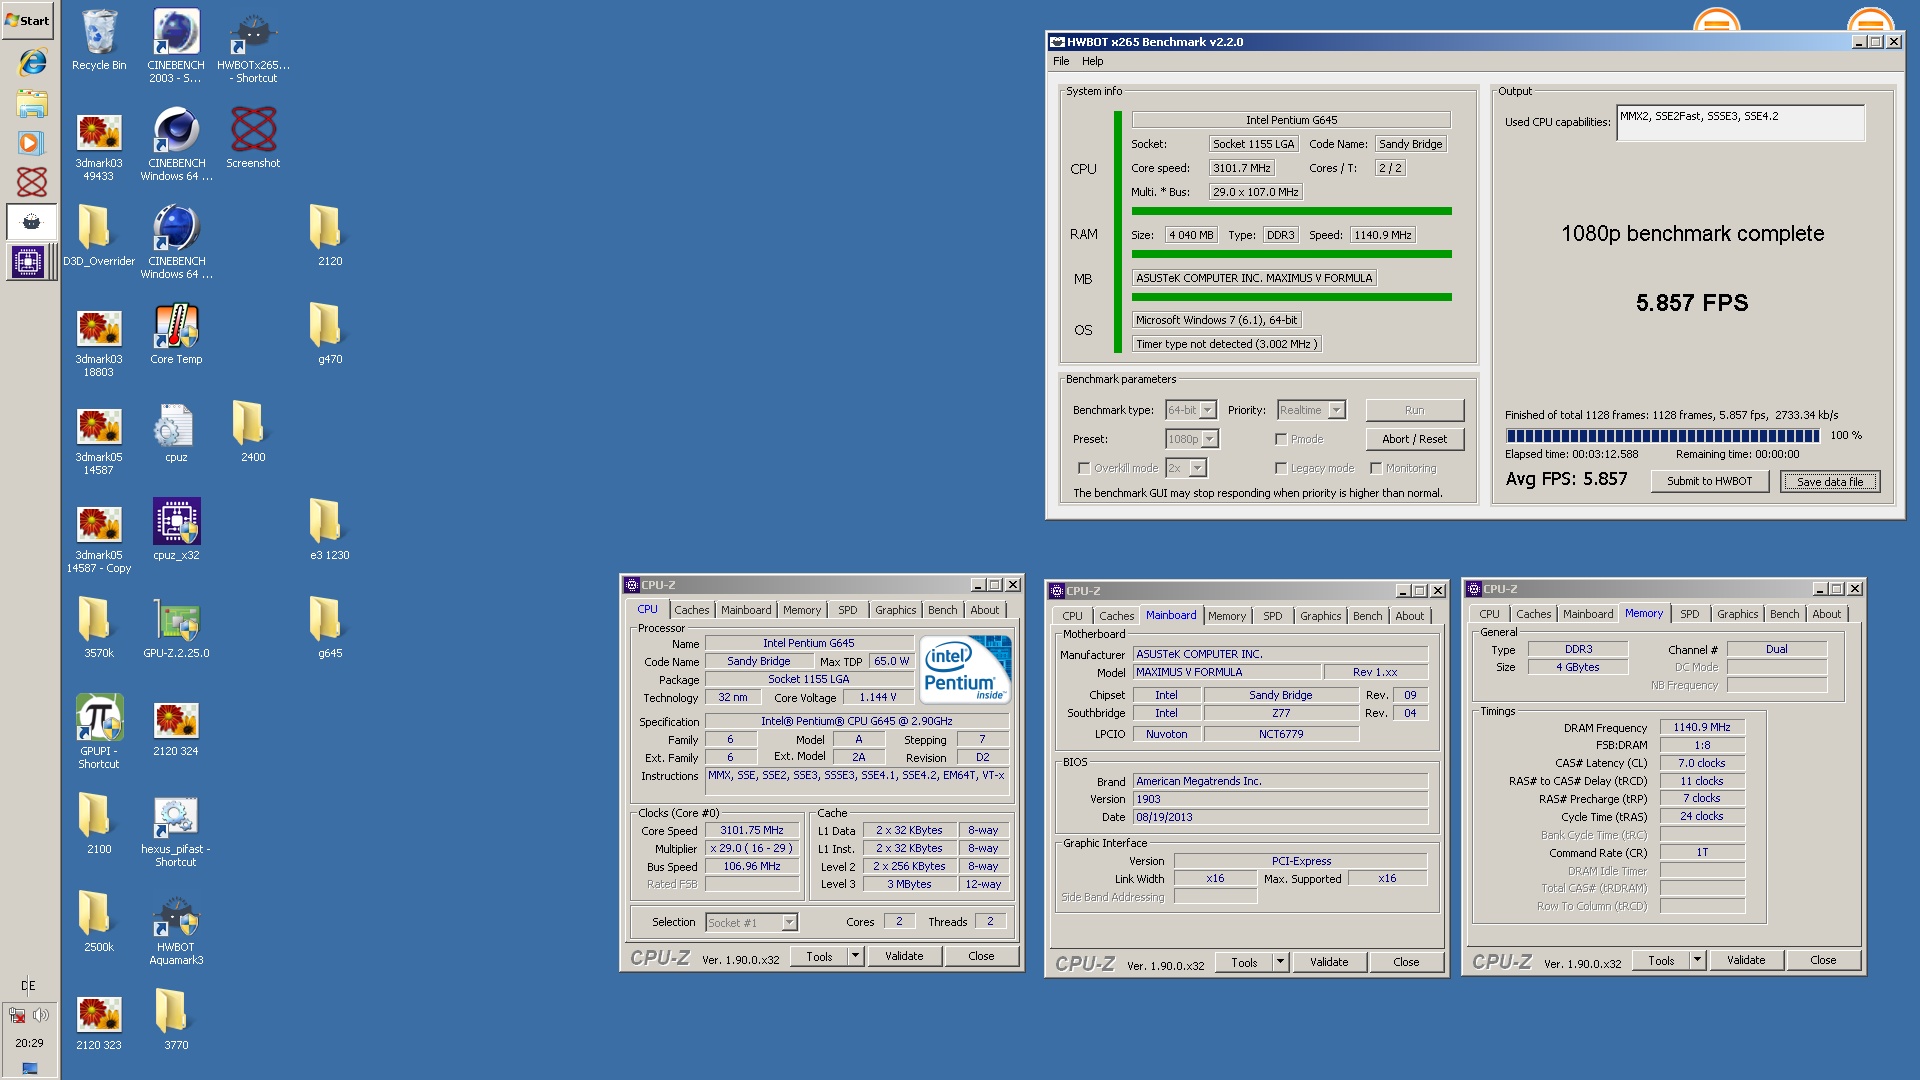This screenshot has height=1080, width=1920.
Task: Open the Priority Realtime dropdown
Action: coord(1311,410)
